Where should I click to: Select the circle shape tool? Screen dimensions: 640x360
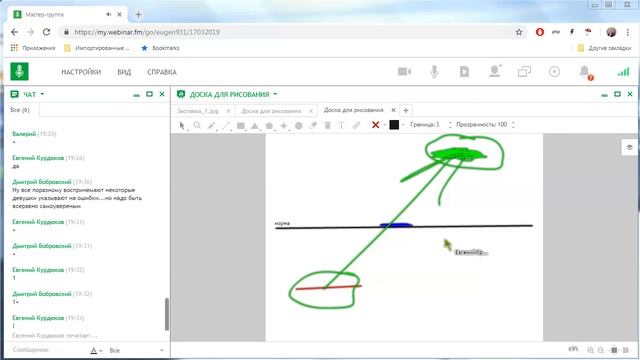[299, 125]
